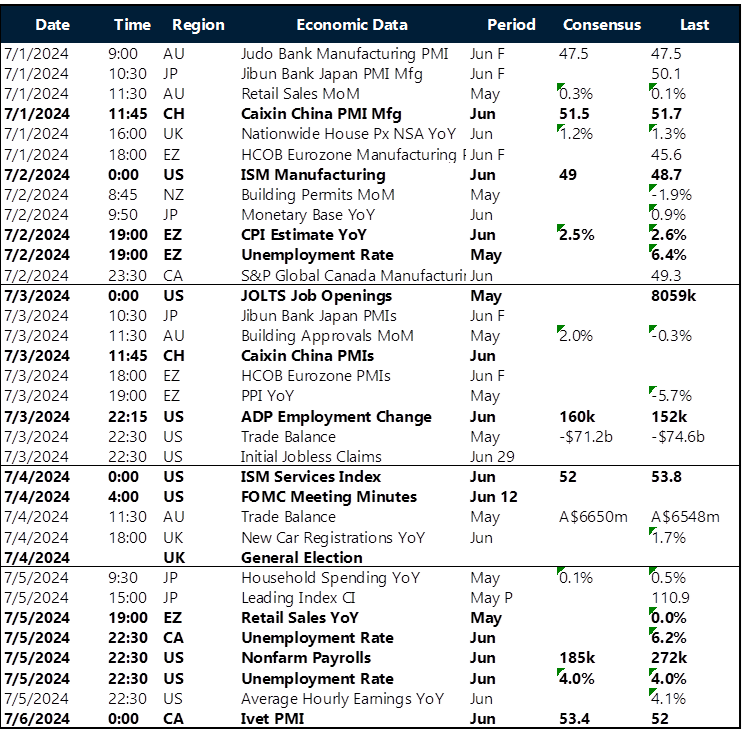742x730 pixels.
Task: Click the Time column header
Action: [132, 25]
